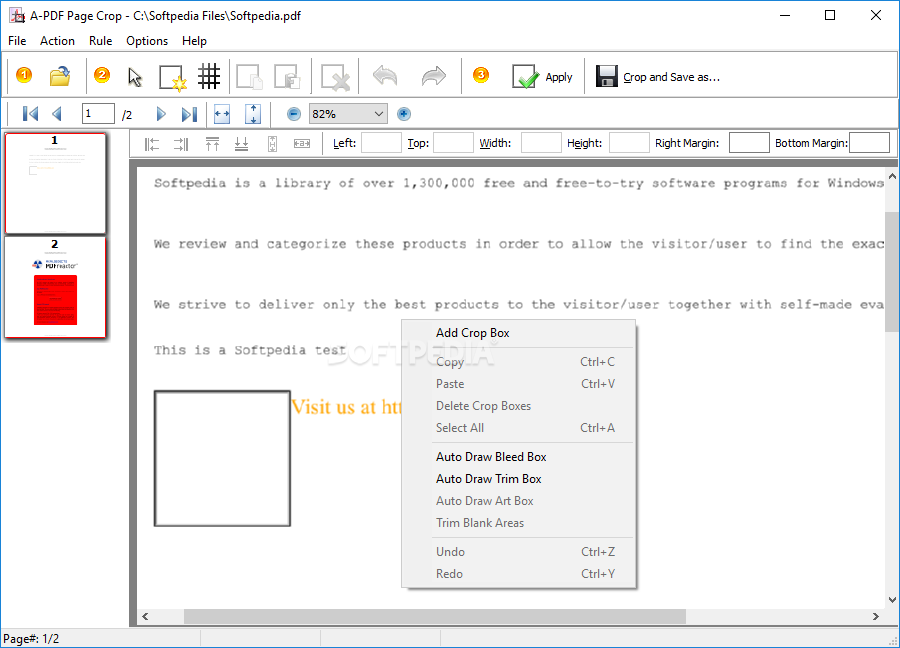
Task: Align crop boxes to the right
Action: 181,144
